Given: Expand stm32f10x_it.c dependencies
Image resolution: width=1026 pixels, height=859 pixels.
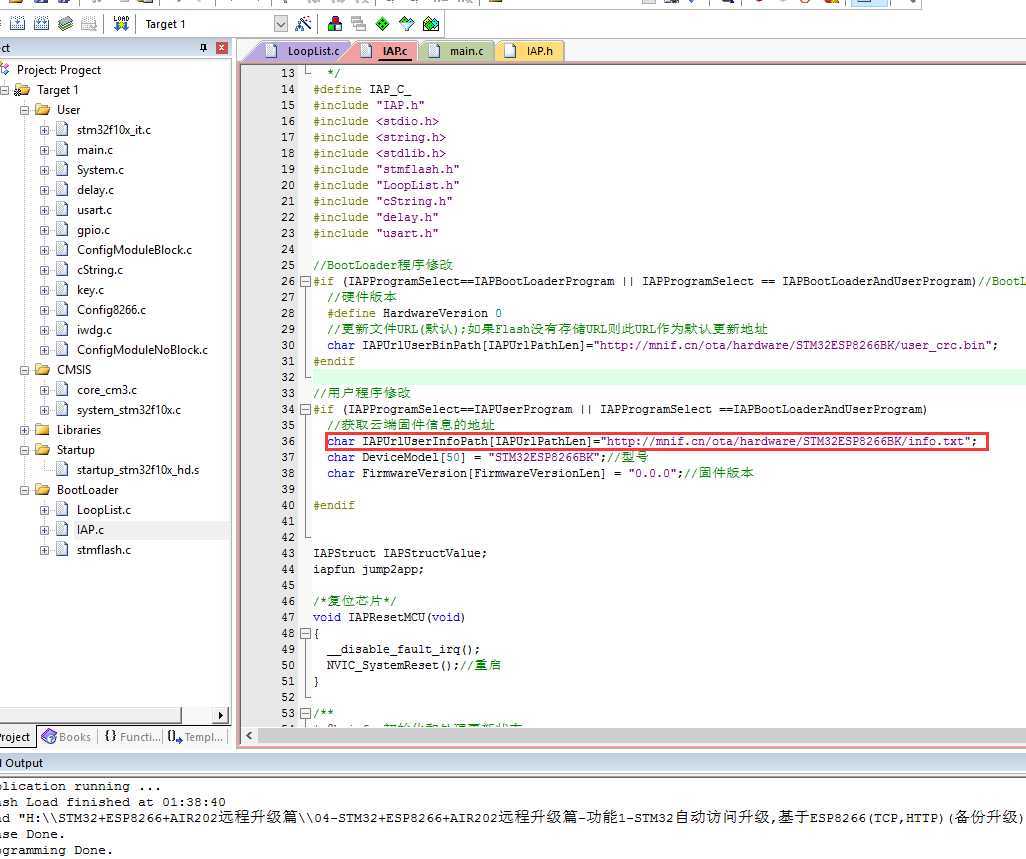Looking at the screenshot, I should pos(44,130).
